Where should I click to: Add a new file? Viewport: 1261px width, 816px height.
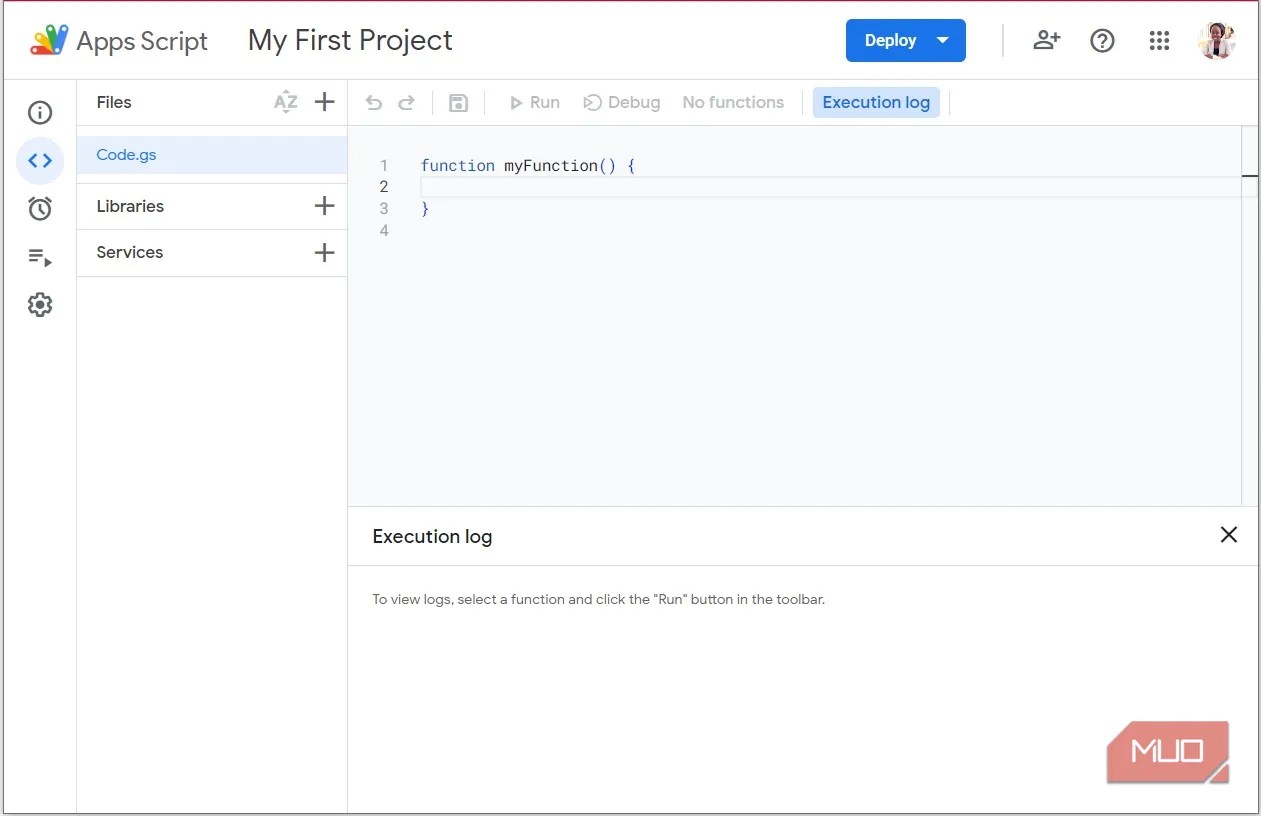click(324, 102)
